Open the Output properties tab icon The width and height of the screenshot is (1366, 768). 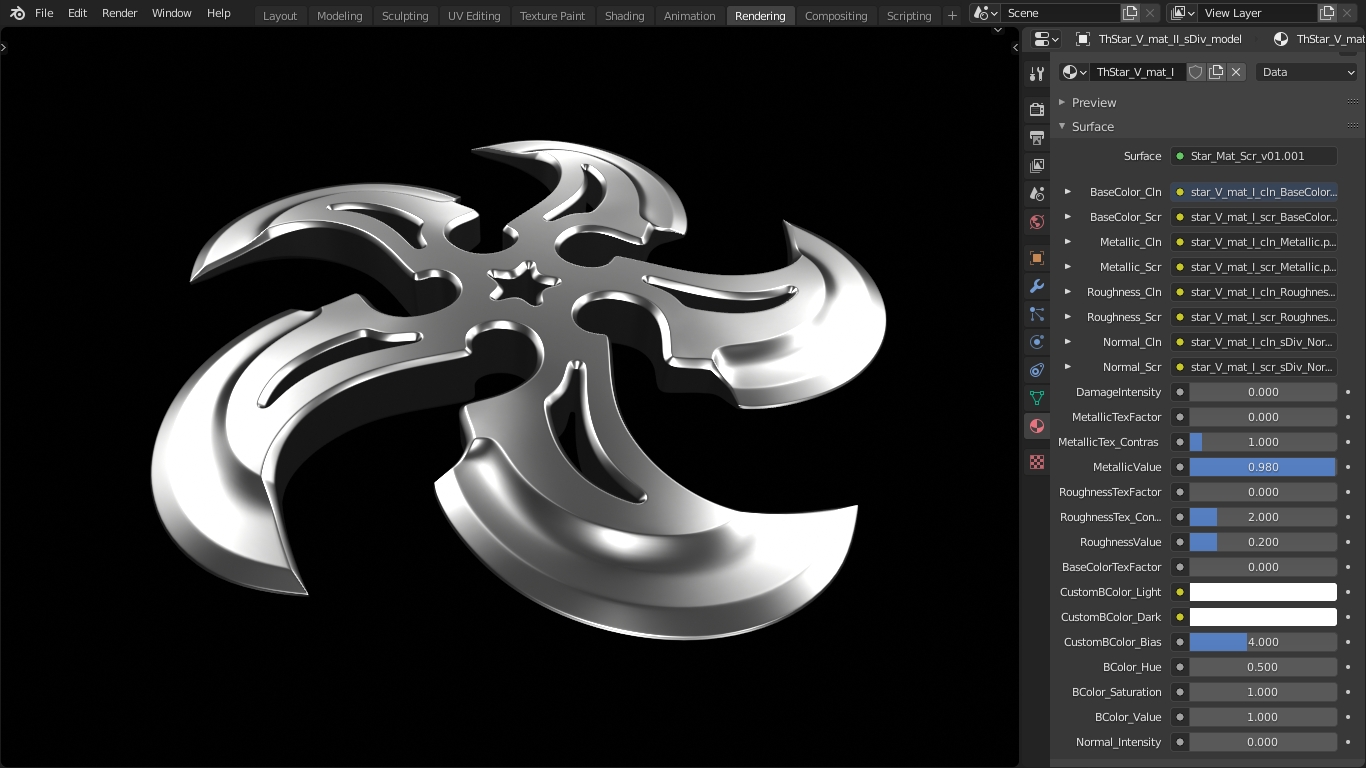point(1037,137)
